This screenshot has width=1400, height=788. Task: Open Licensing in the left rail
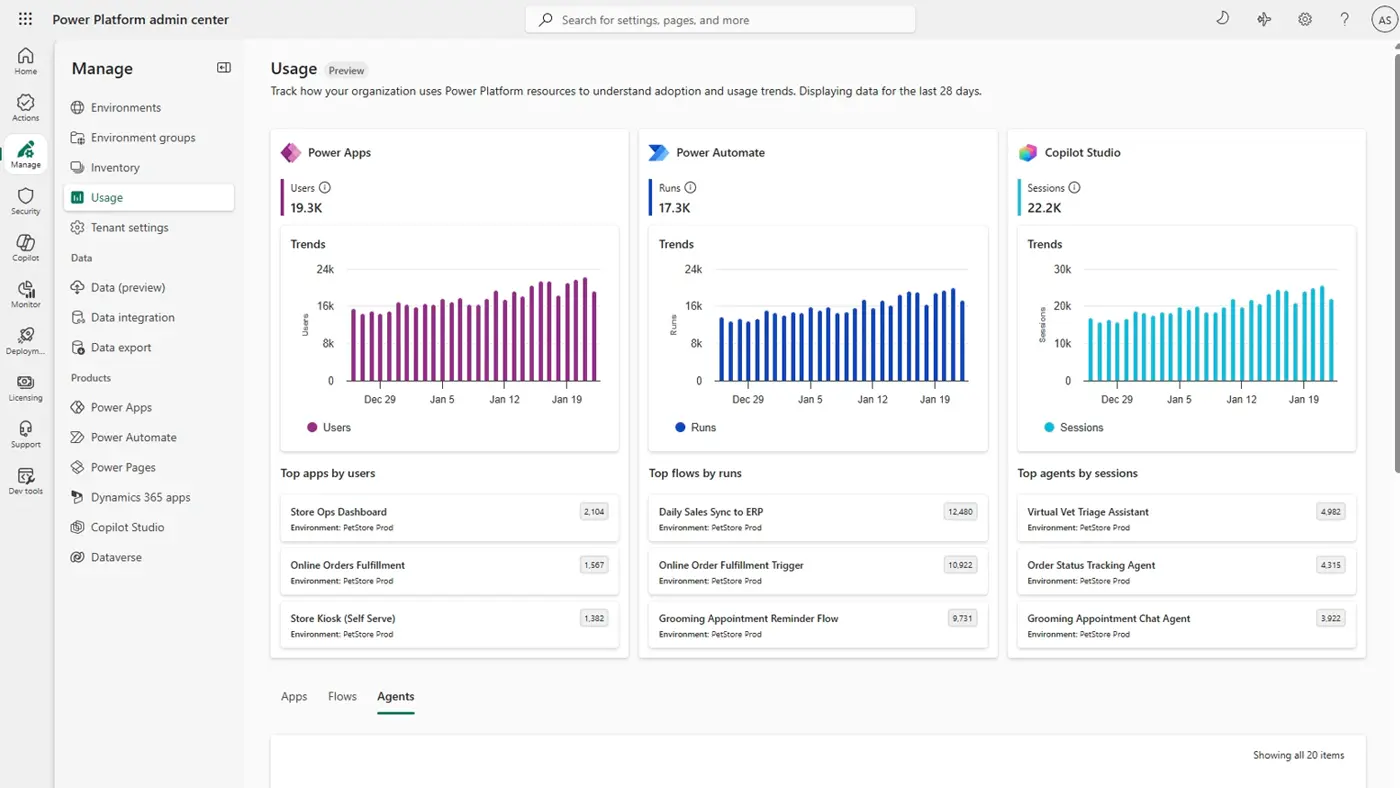26,388
